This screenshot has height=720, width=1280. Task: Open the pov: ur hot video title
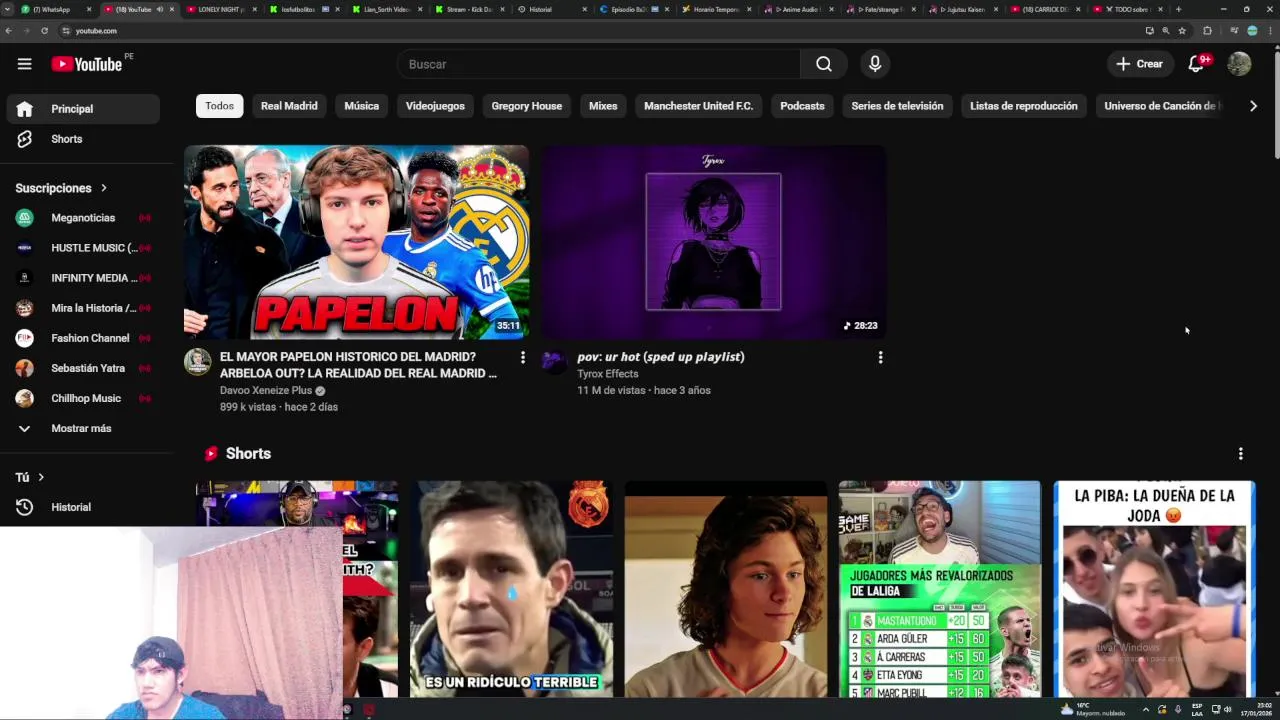(x=660, y=357)
